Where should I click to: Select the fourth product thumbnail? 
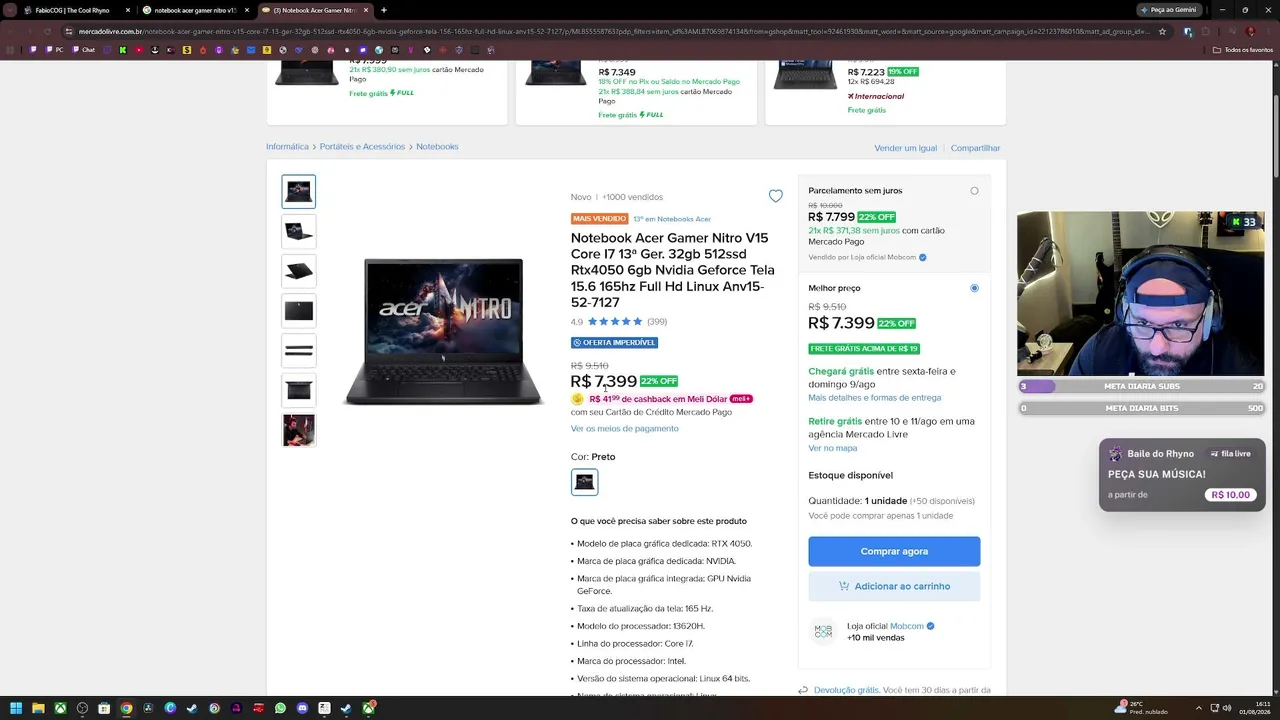click(299, 311)
